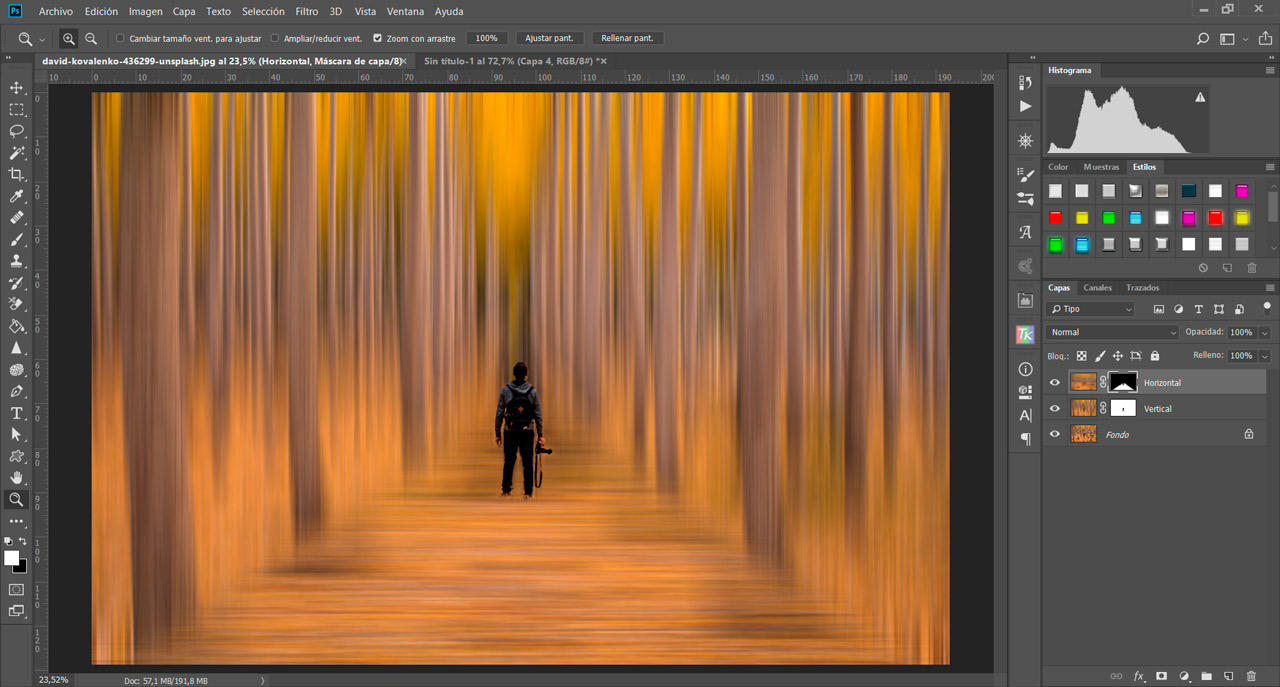The height and width of the screenshot is (687, 1280).
Task: Open the layer filter Tipo dropdown
Action: coord(1090,309)
